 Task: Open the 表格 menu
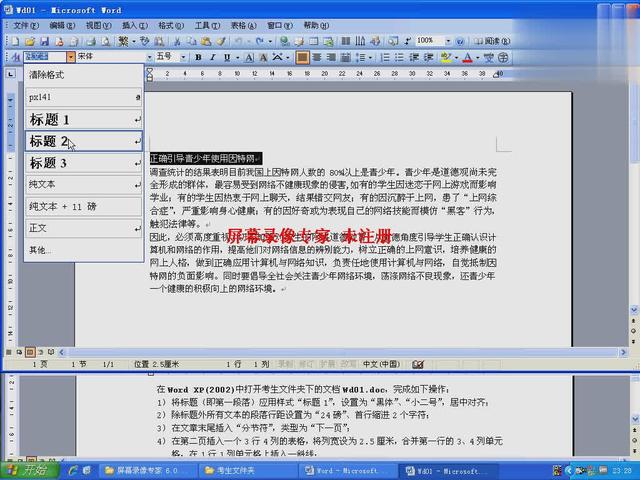click(x=243, y=25)
